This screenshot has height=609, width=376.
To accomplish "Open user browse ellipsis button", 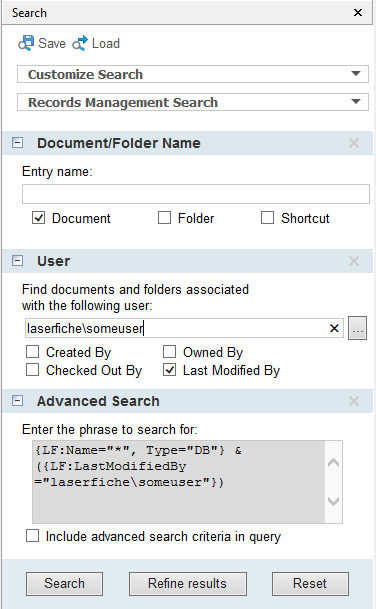I will coord(357,328).
